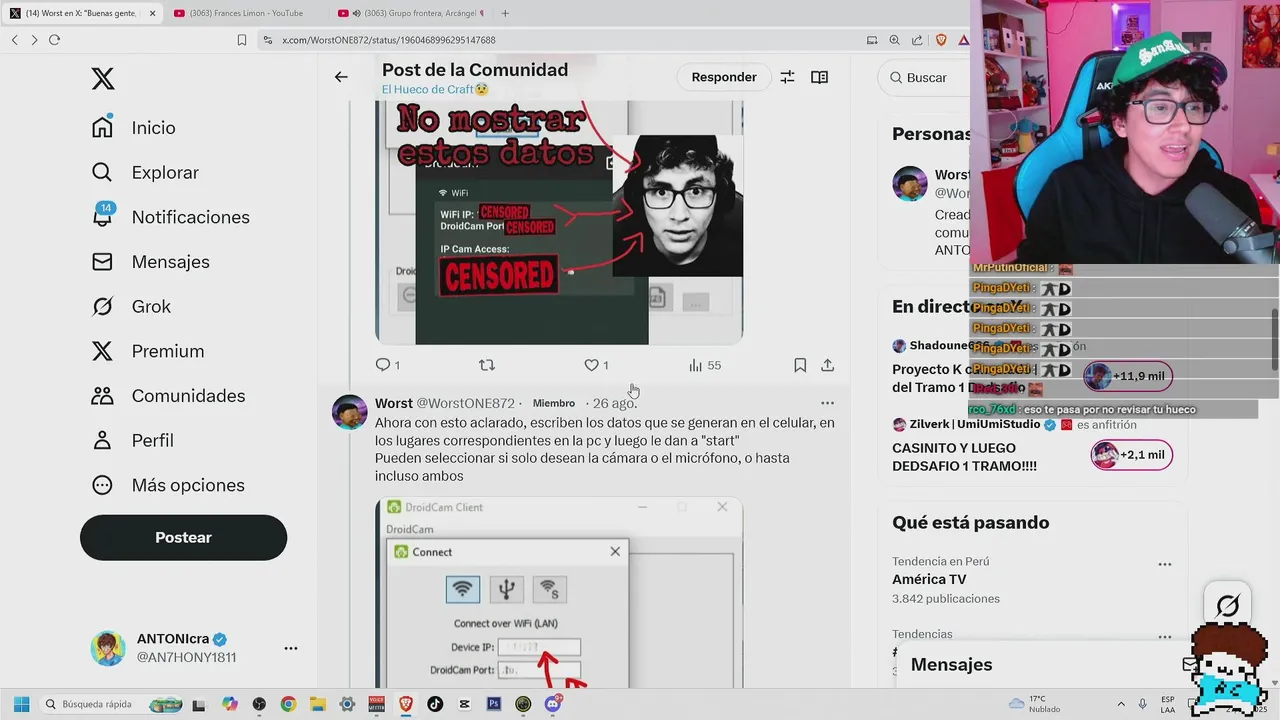
Task: Click the share icon in address bar
Action: (917, 40)
